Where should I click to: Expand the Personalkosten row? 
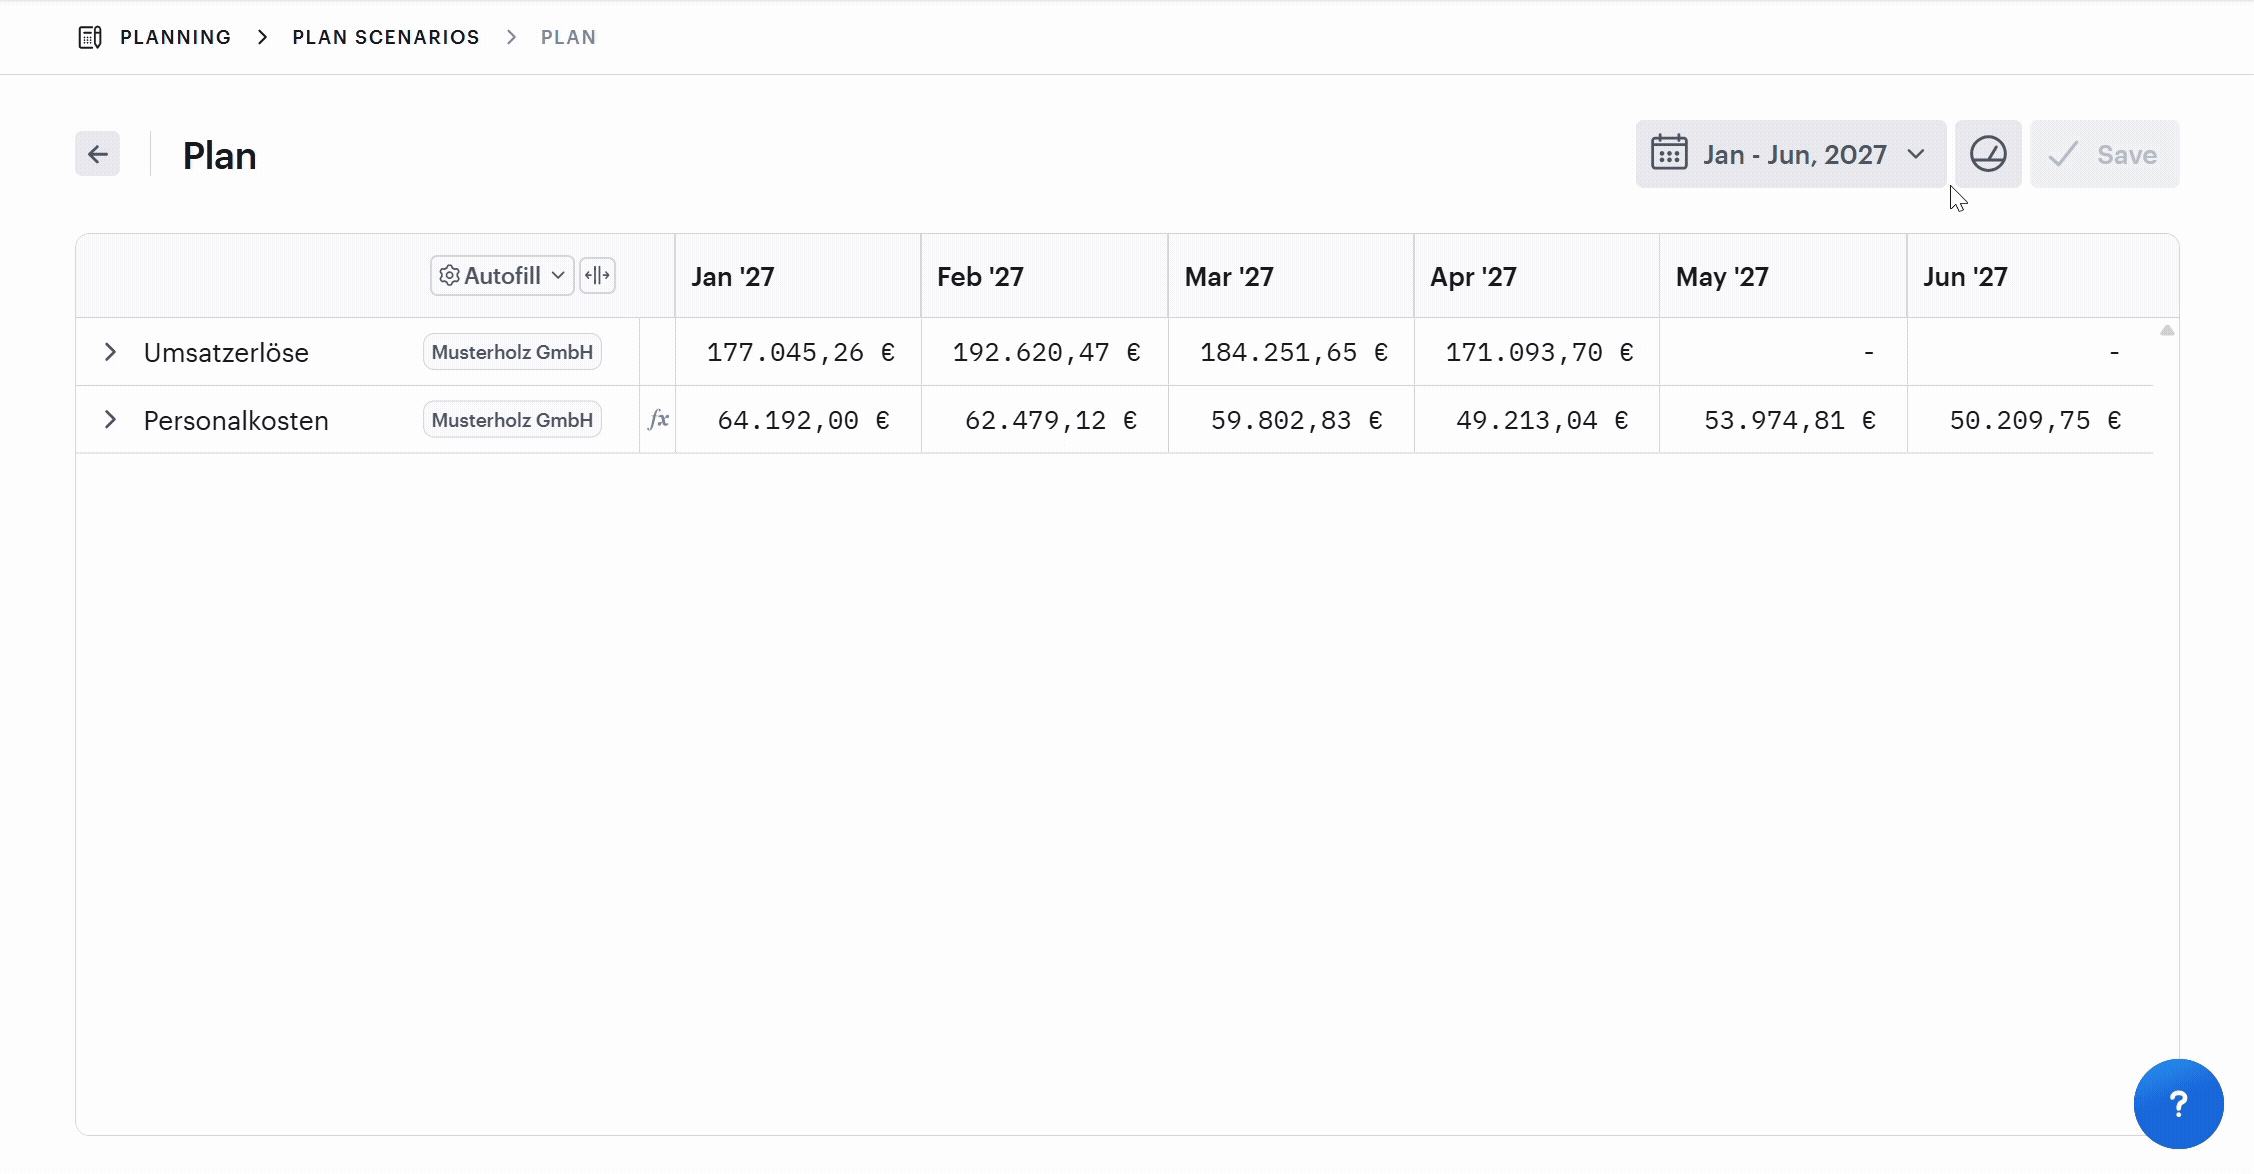(x=110, y=420)
